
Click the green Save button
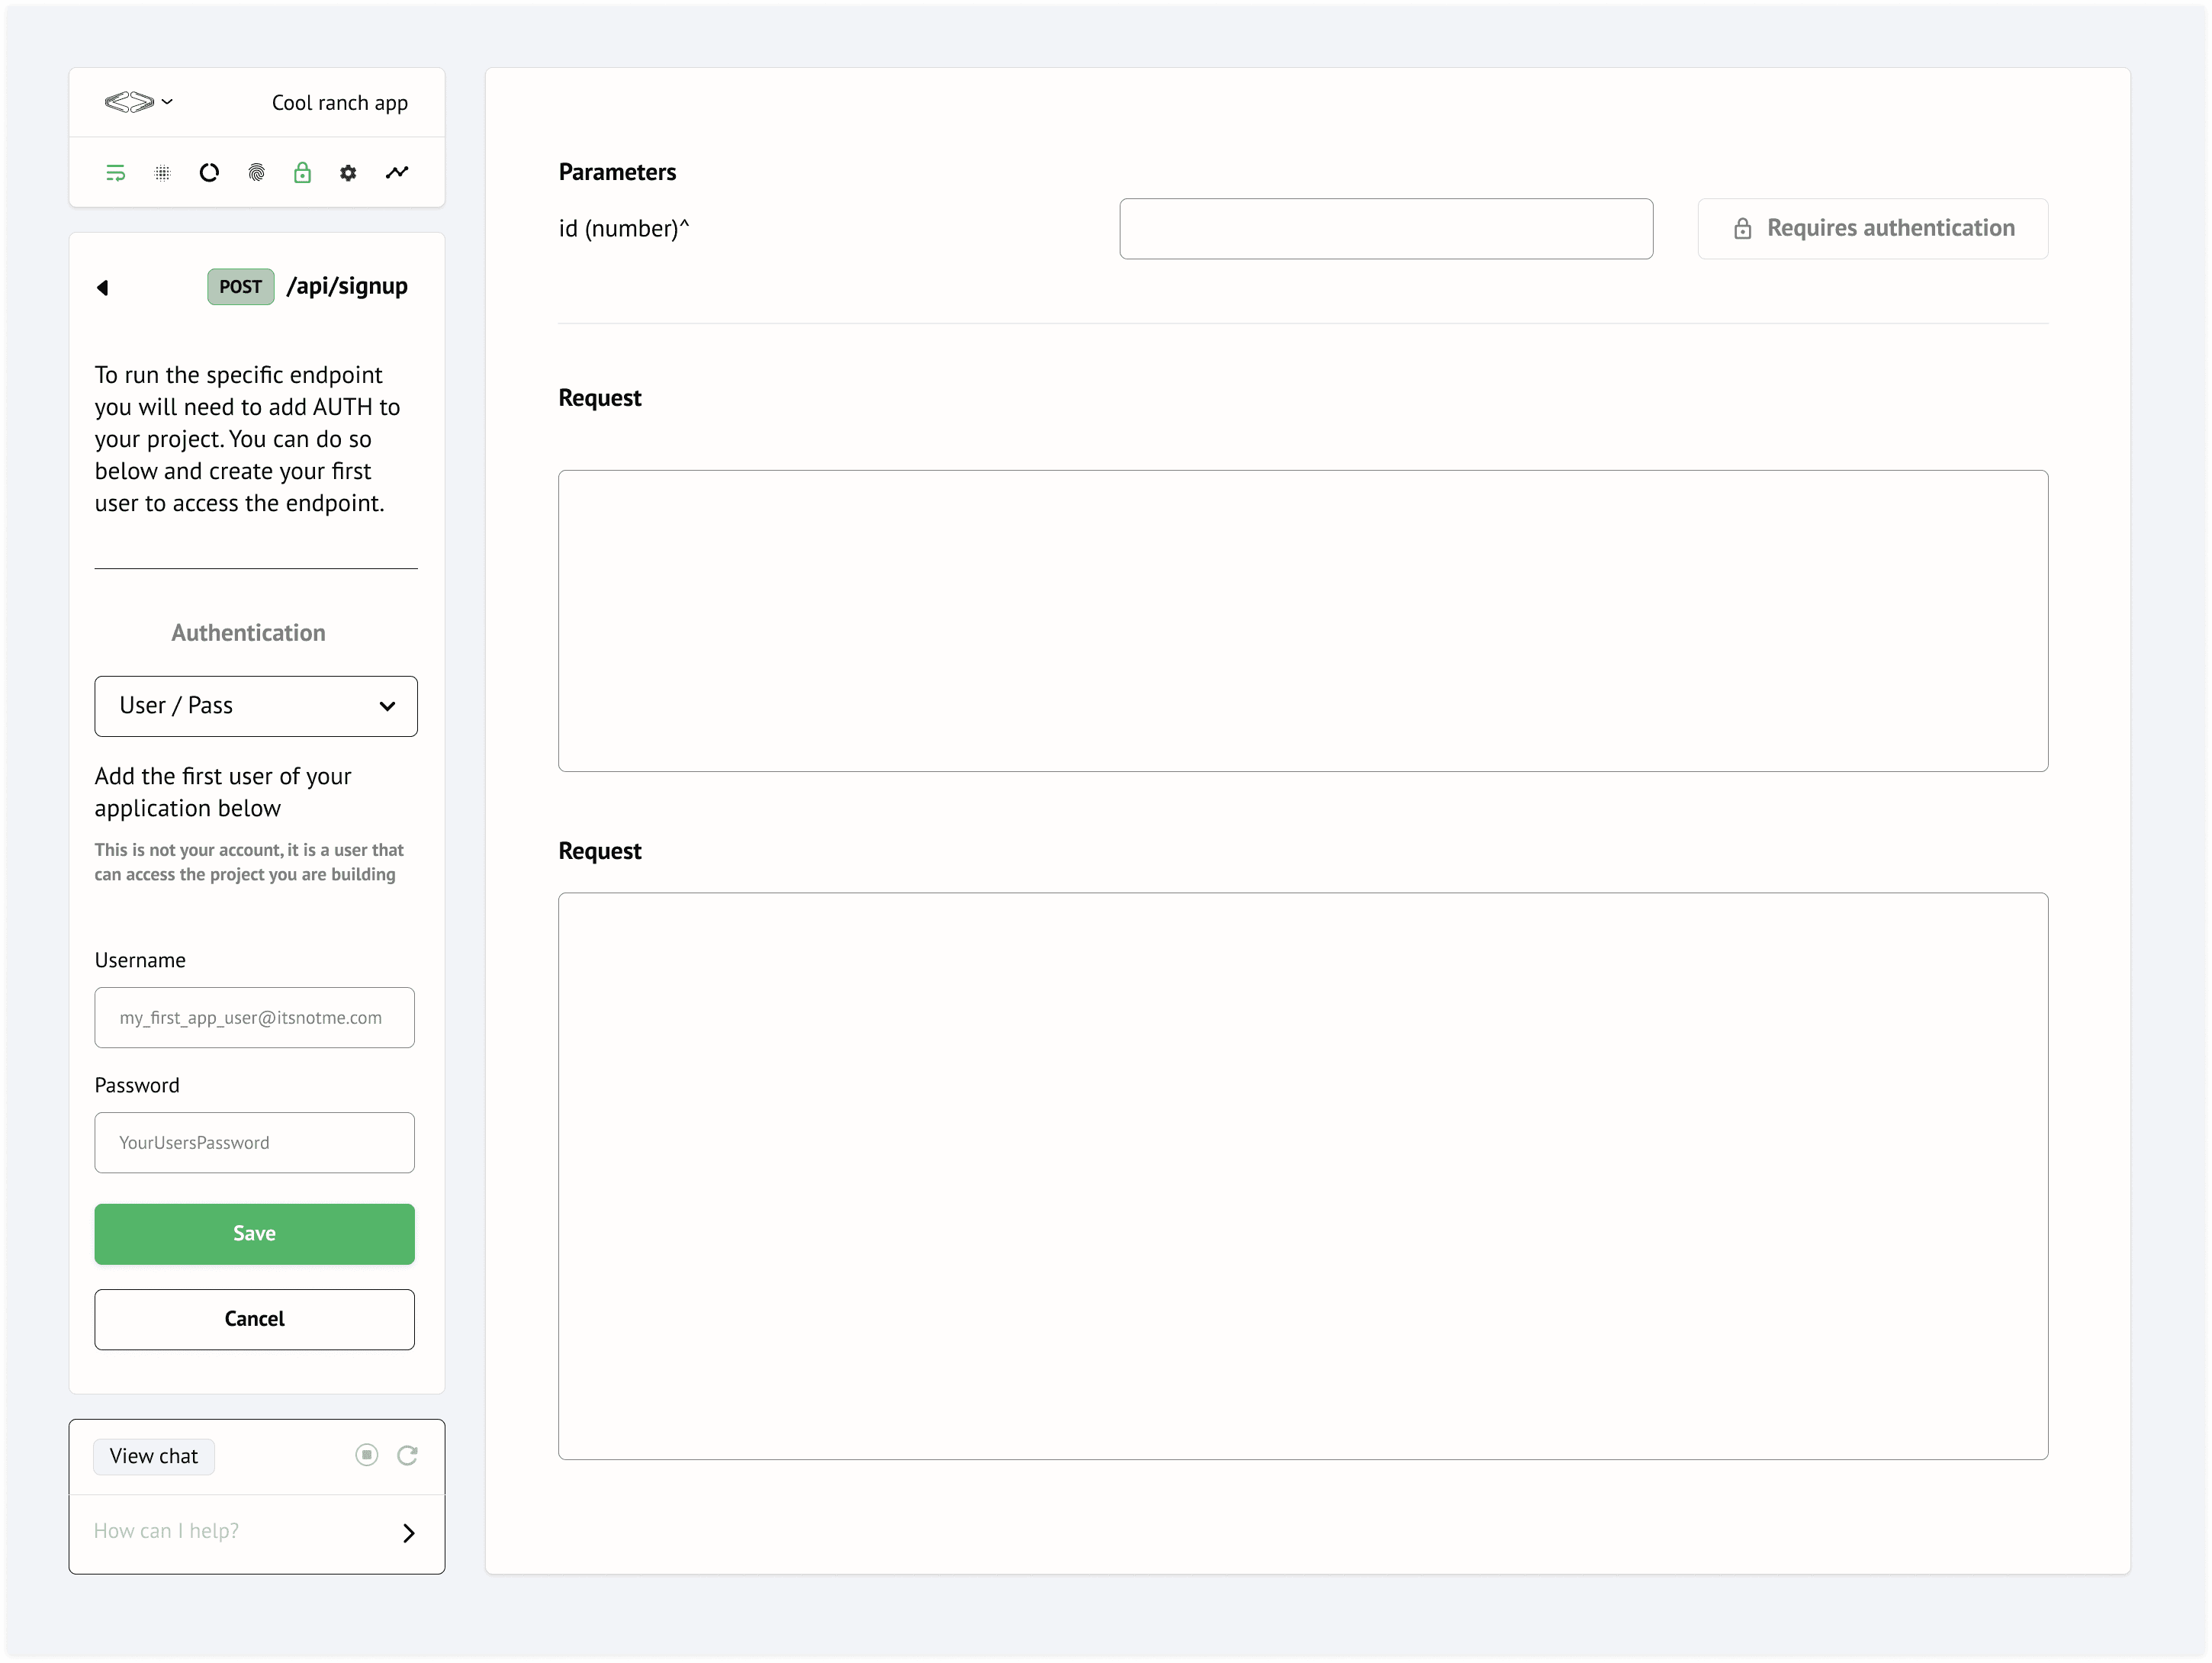[254, 1233]
